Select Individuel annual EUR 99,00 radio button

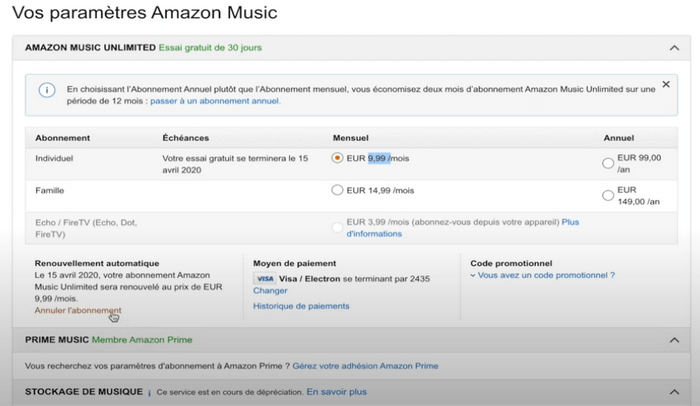point(608,163)
